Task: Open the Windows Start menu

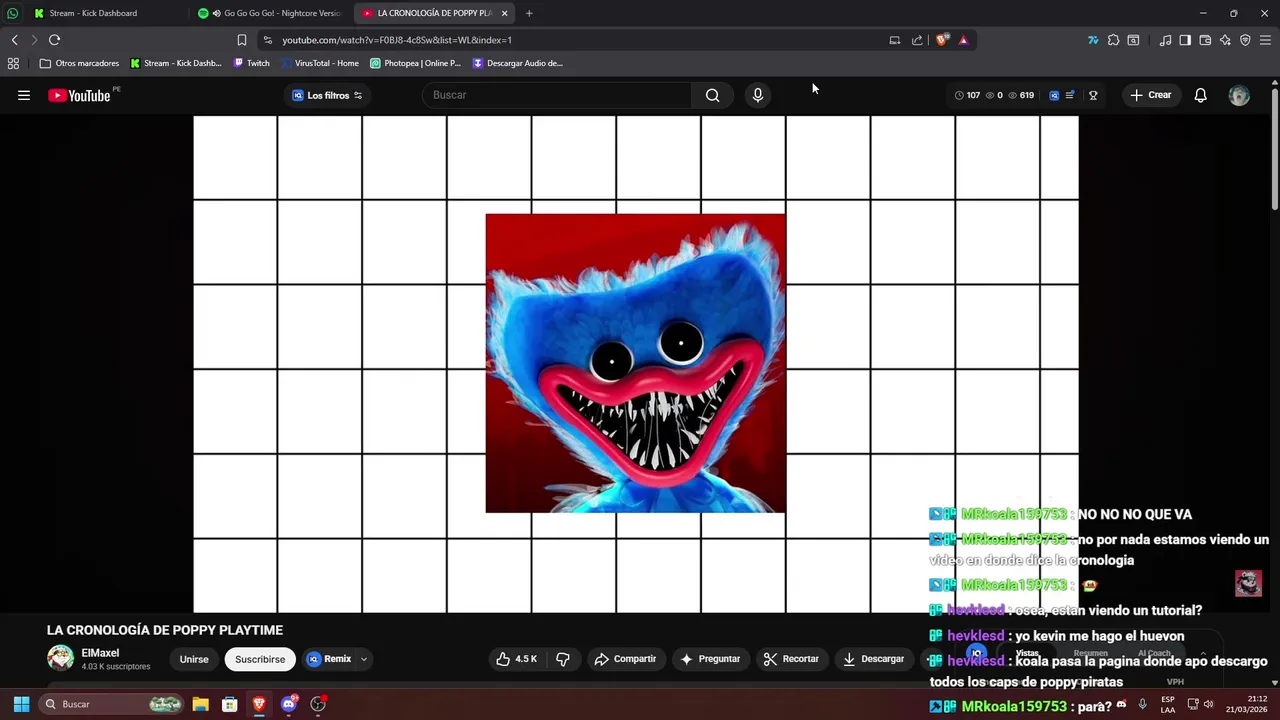Action: (21, 704)
